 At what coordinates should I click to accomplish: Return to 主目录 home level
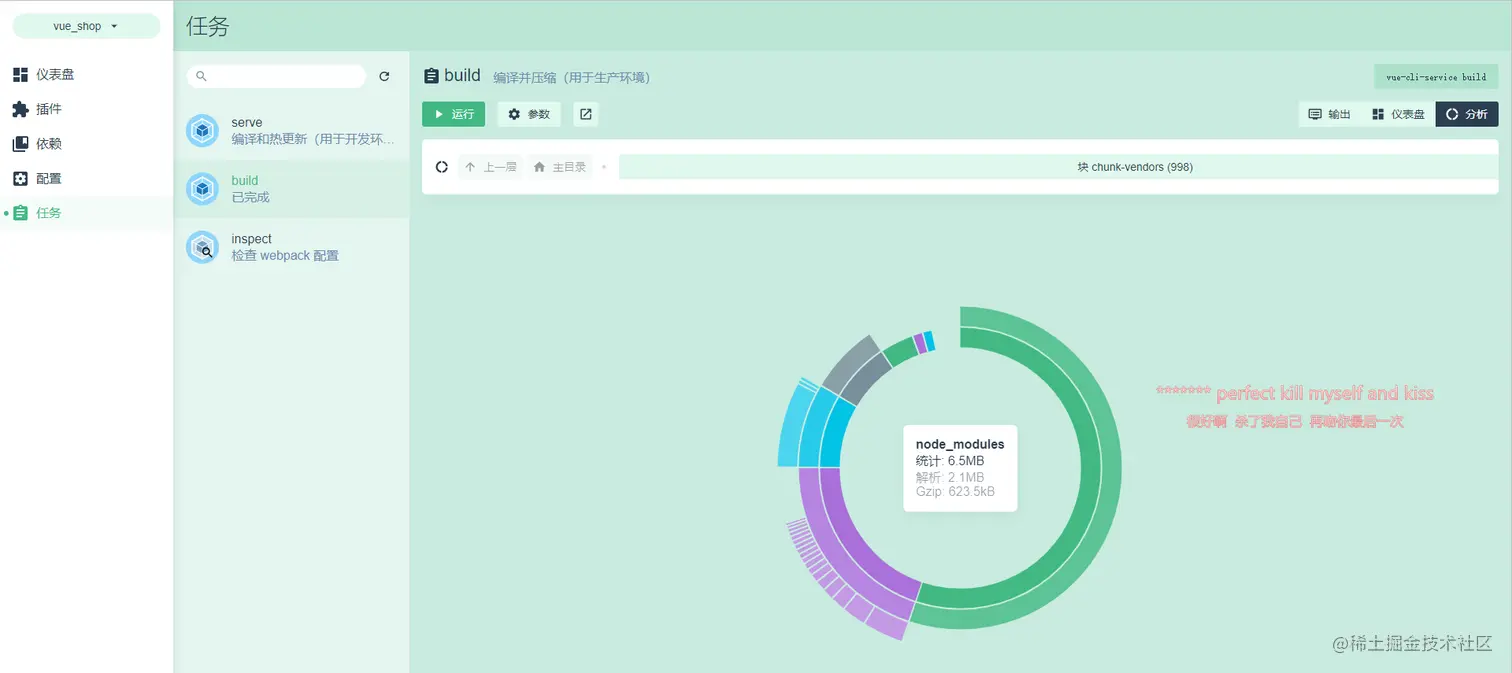(560, 167)
